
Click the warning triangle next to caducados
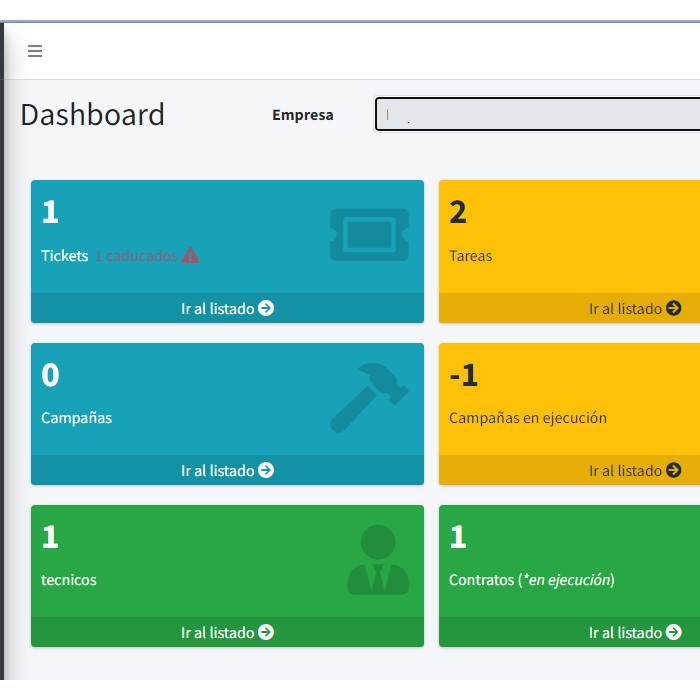(190, 256)
